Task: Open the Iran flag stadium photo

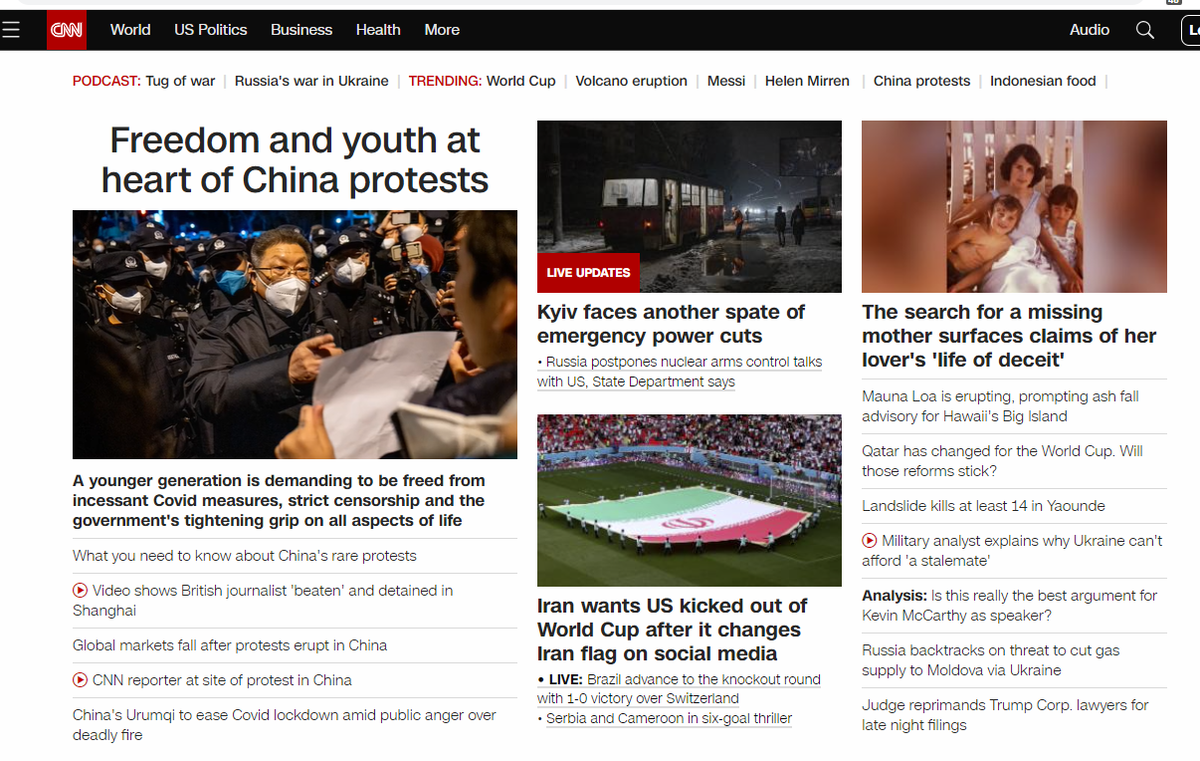Action: point(689,500)
